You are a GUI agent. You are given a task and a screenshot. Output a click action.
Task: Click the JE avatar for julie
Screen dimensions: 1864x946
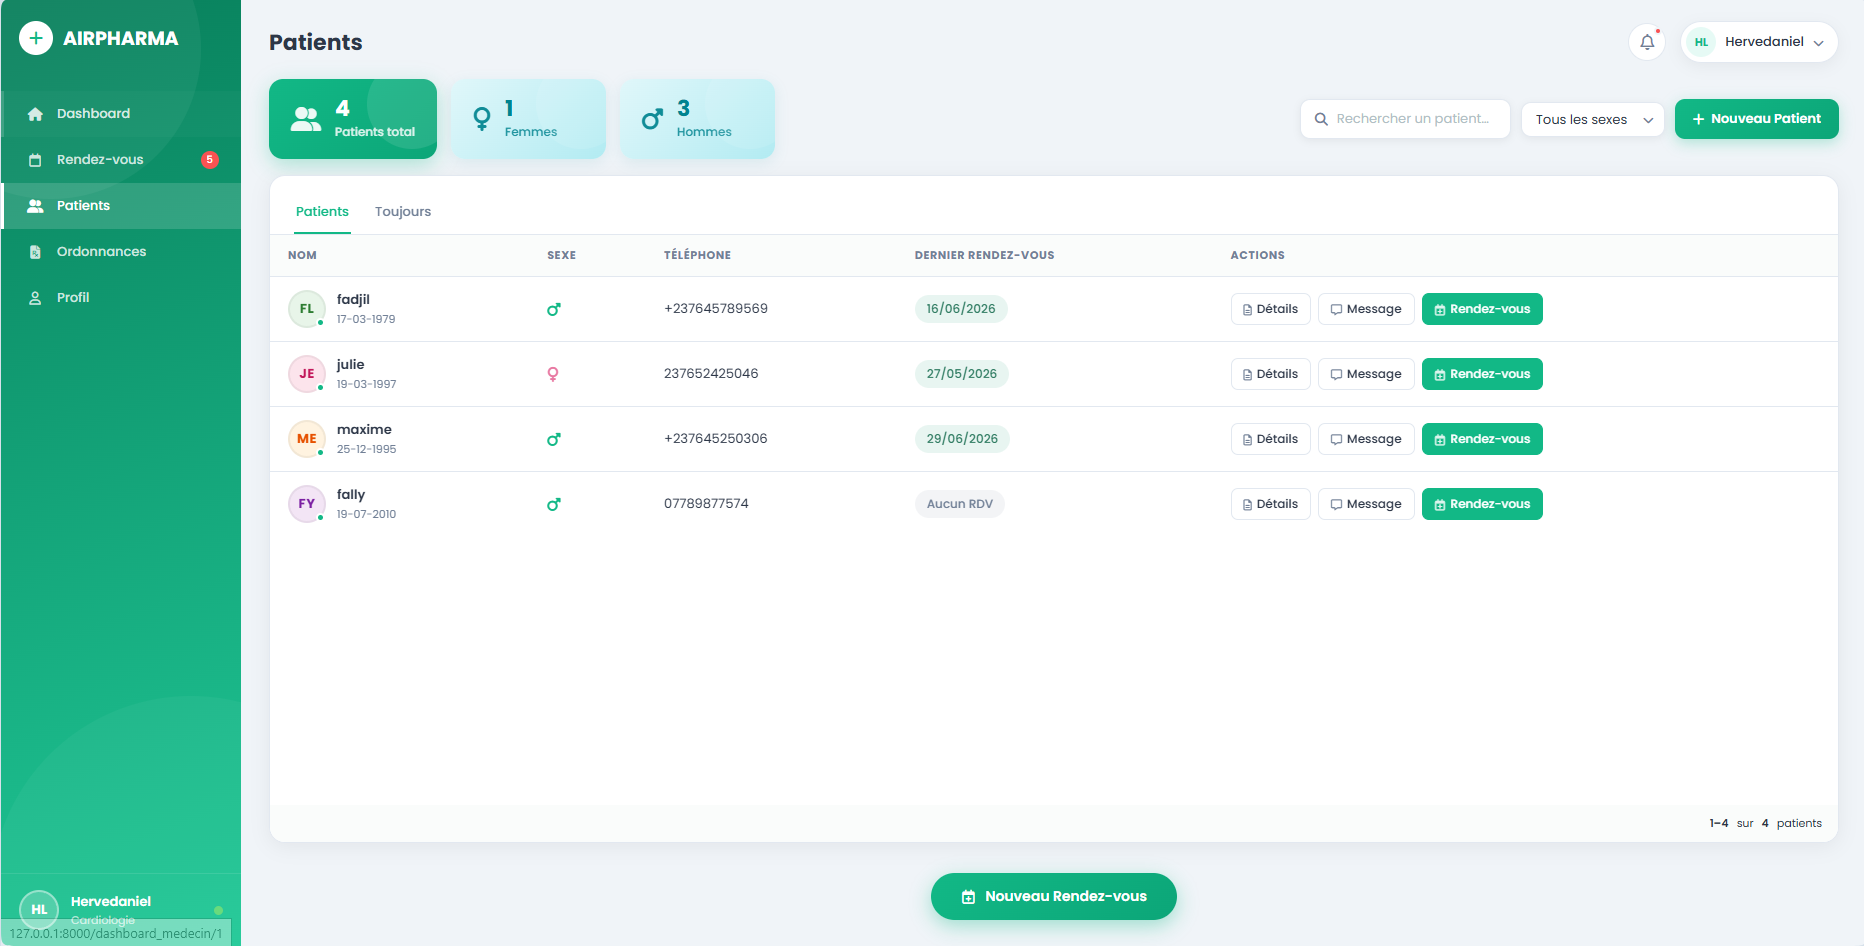pos(307,374)
